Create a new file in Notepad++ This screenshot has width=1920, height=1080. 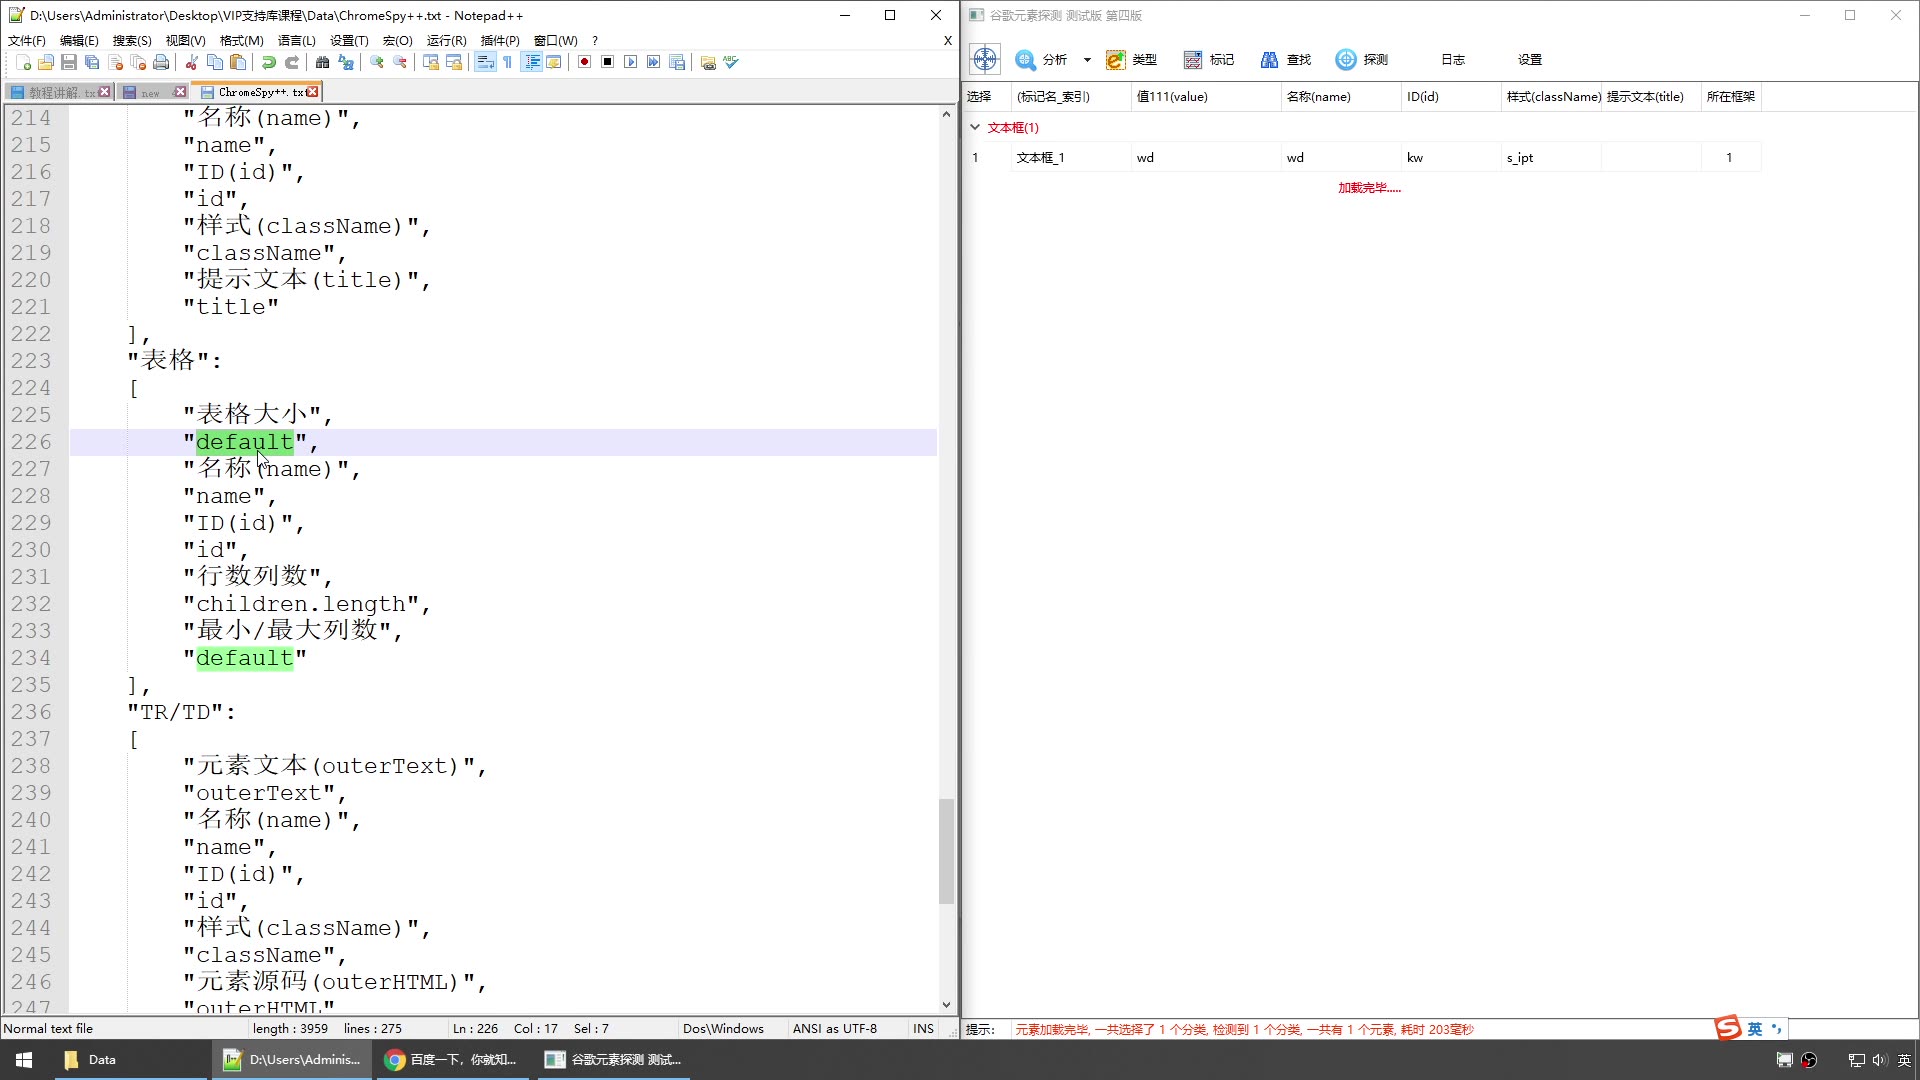coord(23,62)
